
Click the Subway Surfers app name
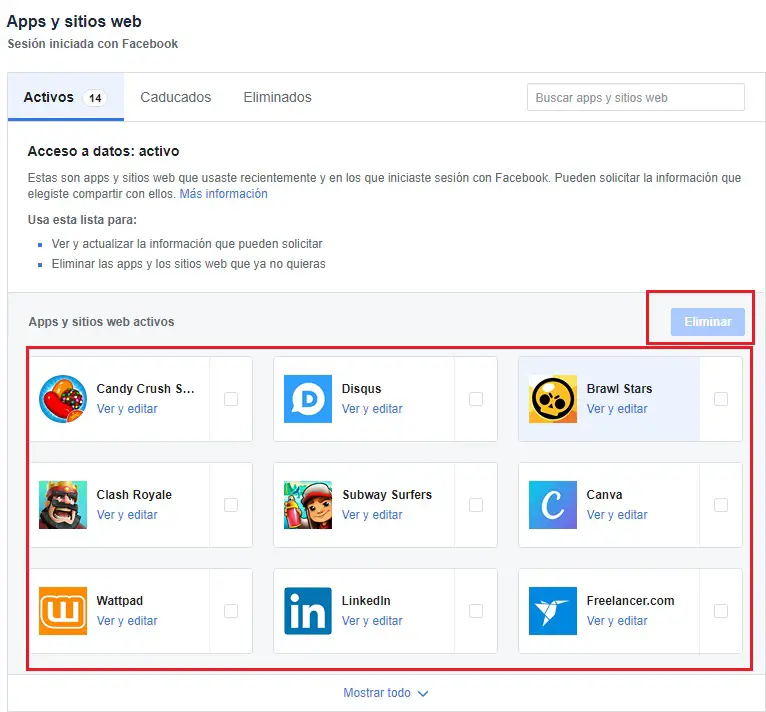click(387, 495)
